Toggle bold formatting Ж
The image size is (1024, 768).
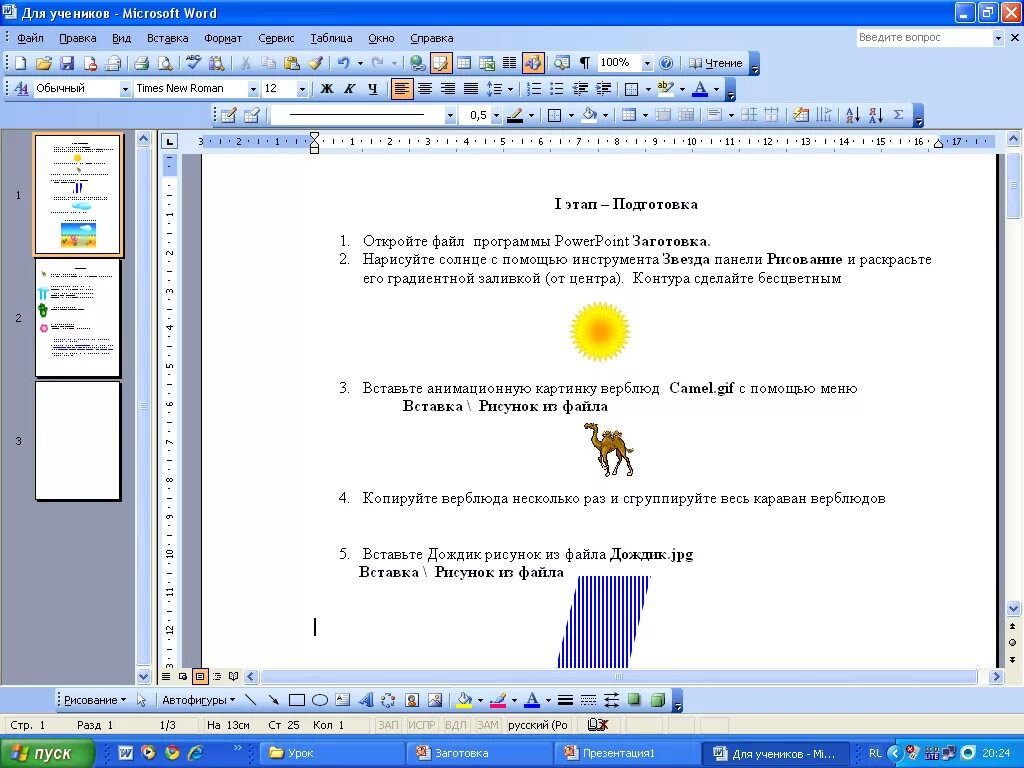tap(327, 88)
